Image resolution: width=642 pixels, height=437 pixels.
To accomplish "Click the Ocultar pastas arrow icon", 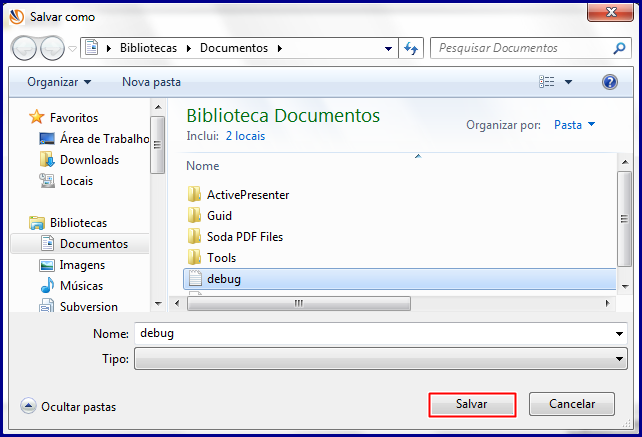I will click(28, 406).
